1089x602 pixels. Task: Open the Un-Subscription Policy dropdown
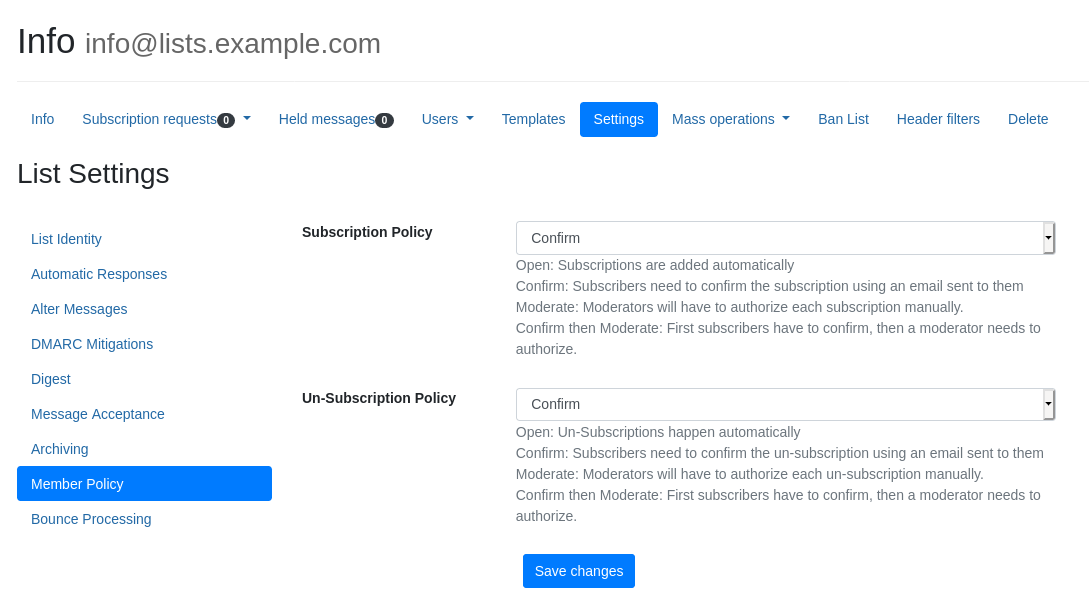[x=785, y=404]
